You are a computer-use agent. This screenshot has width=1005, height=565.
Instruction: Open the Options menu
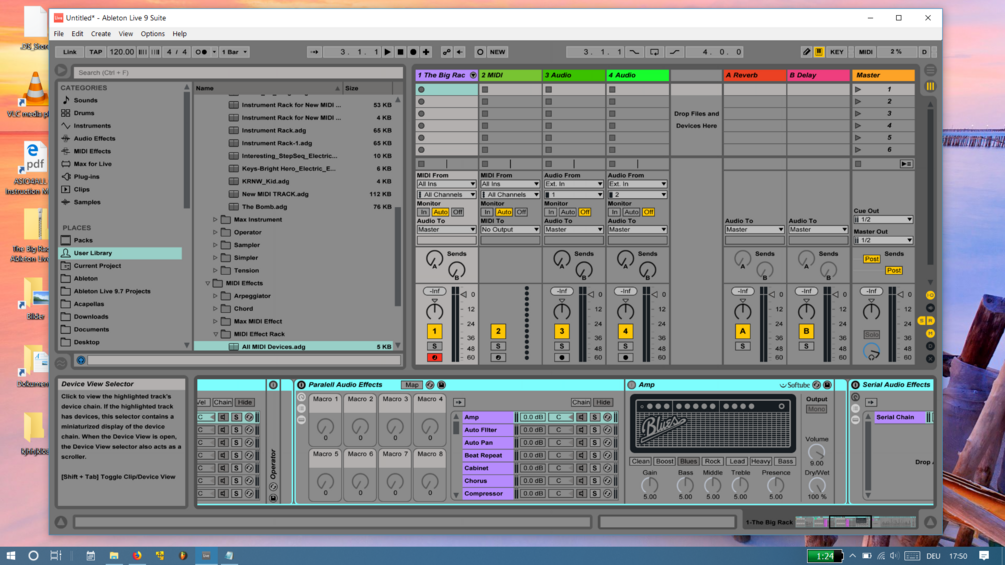[153, 33]
